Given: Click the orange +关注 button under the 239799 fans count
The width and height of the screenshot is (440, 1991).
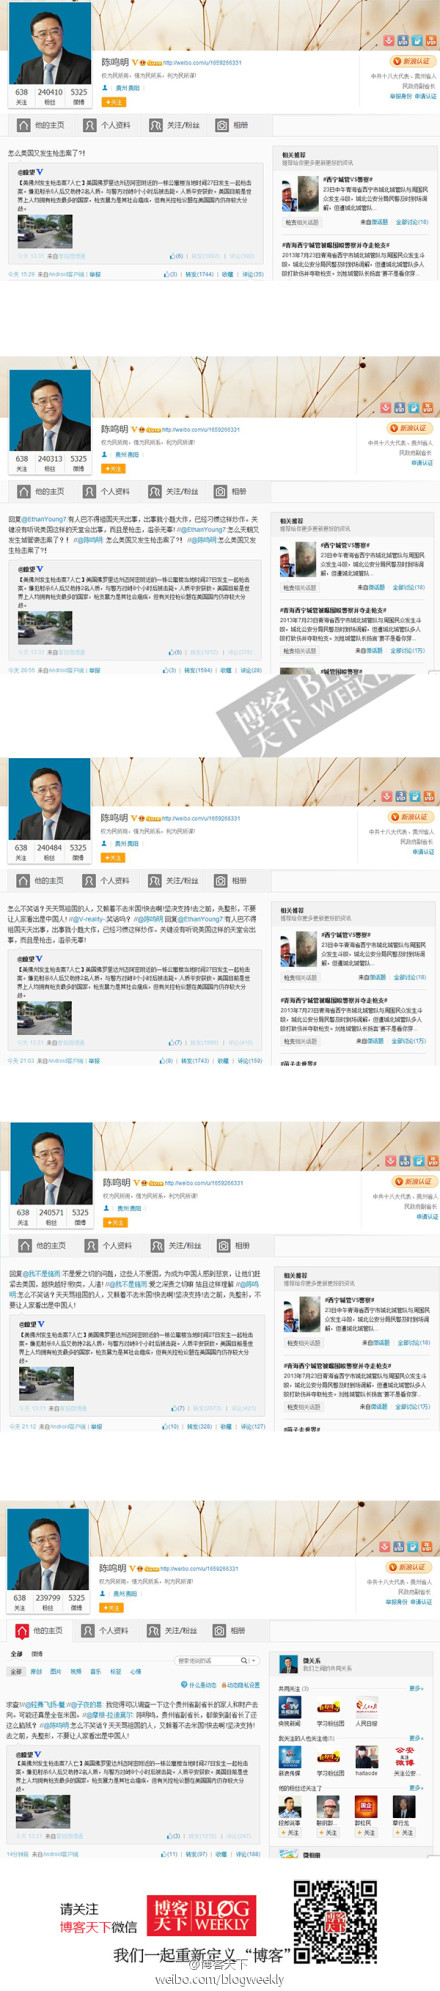Looking at the screenshot, I should coord(112,1608).
